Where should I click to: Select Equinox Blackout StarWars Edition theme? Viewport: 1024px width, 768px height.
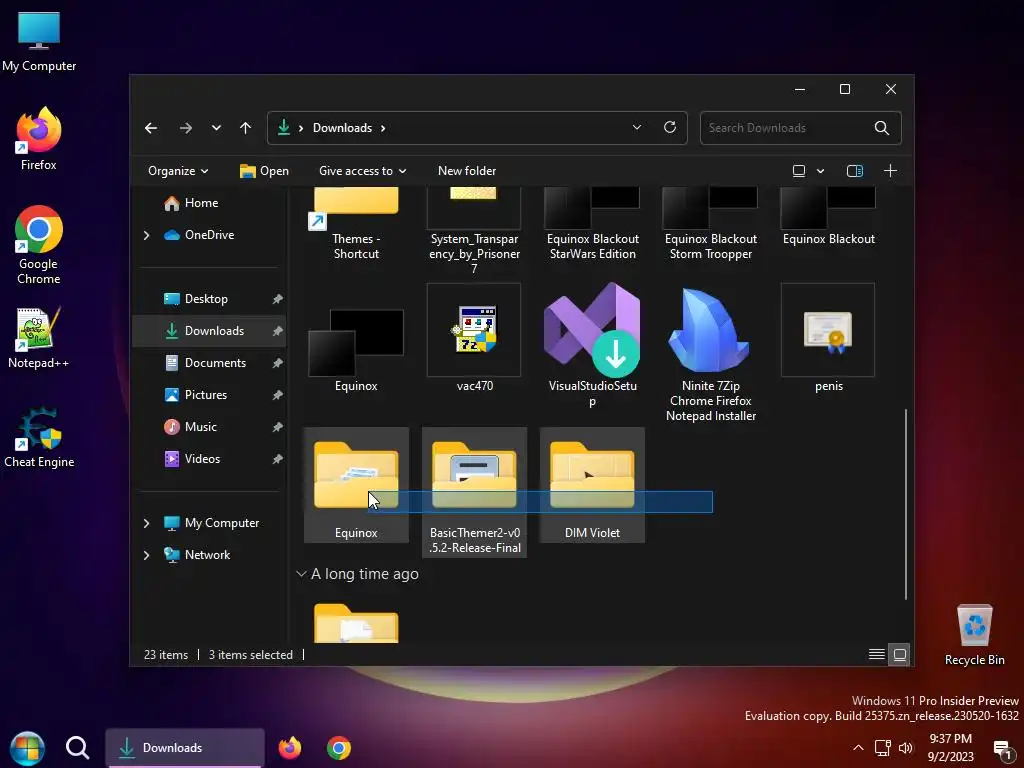592,224
